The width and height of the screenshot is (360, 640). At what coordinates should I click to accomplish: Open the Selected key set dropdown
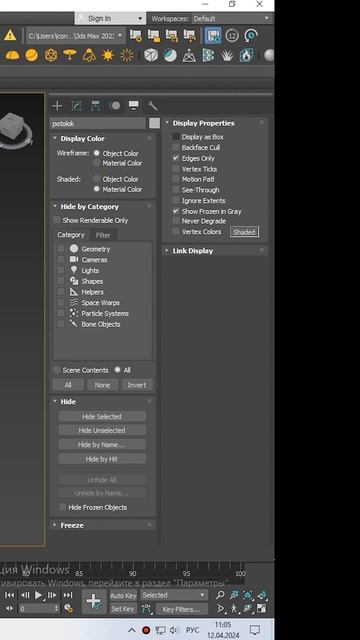174,595
